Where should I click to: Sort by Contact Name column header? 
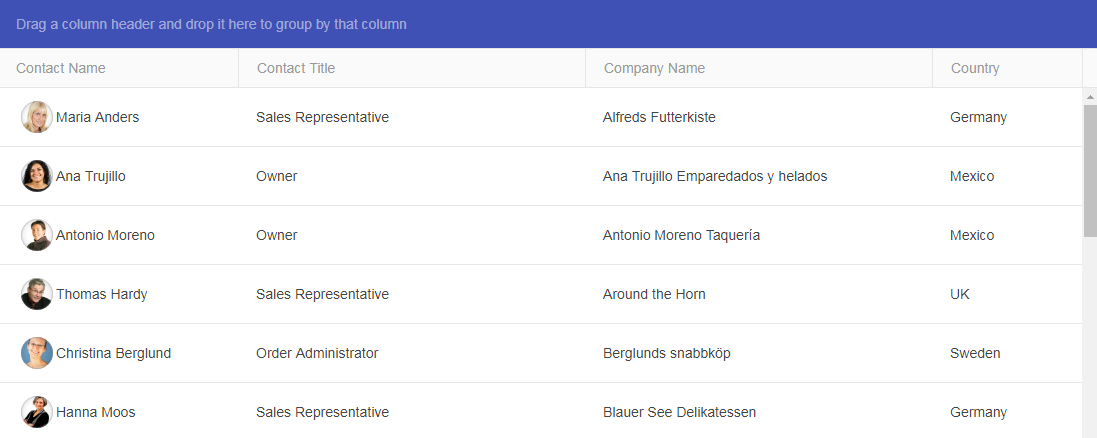(61, 68)
